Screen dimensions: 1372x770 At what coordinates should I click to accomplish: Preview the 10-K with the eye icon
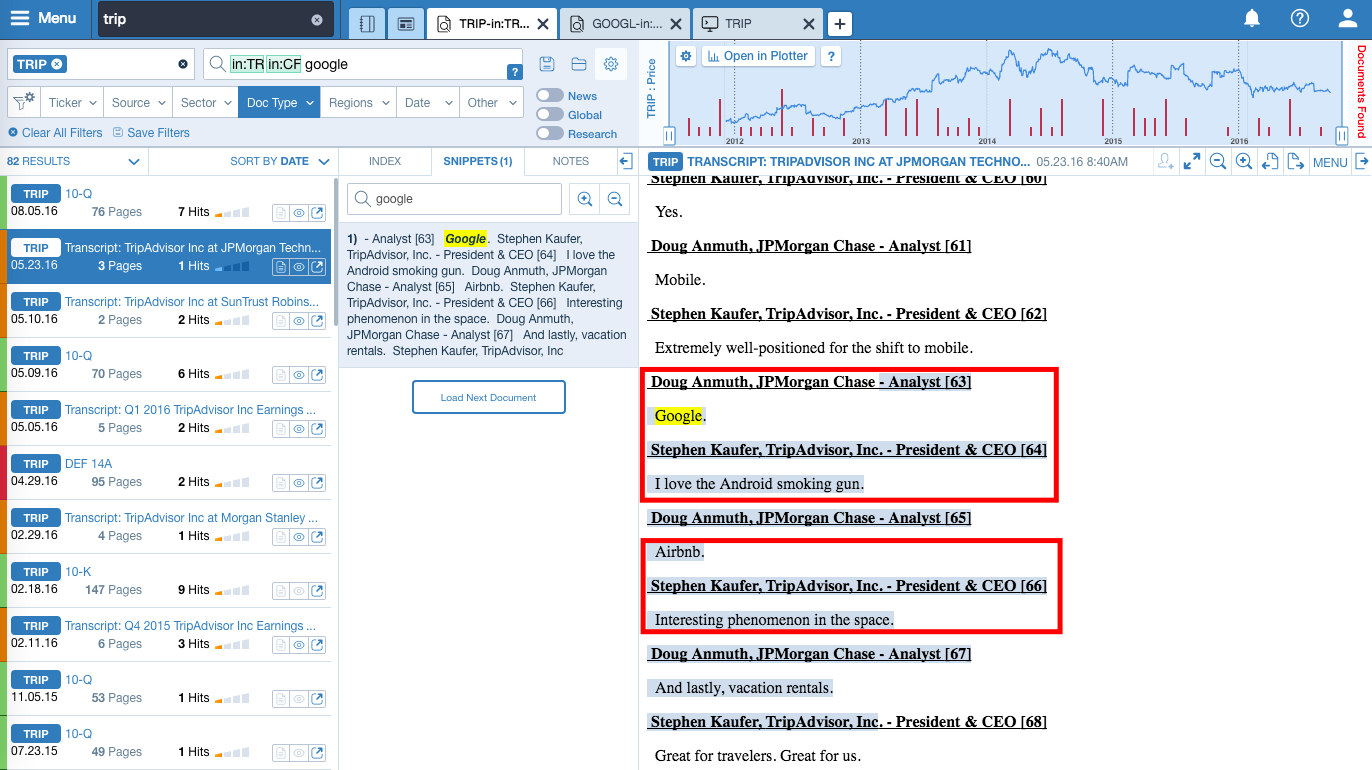tap(299, 590)
